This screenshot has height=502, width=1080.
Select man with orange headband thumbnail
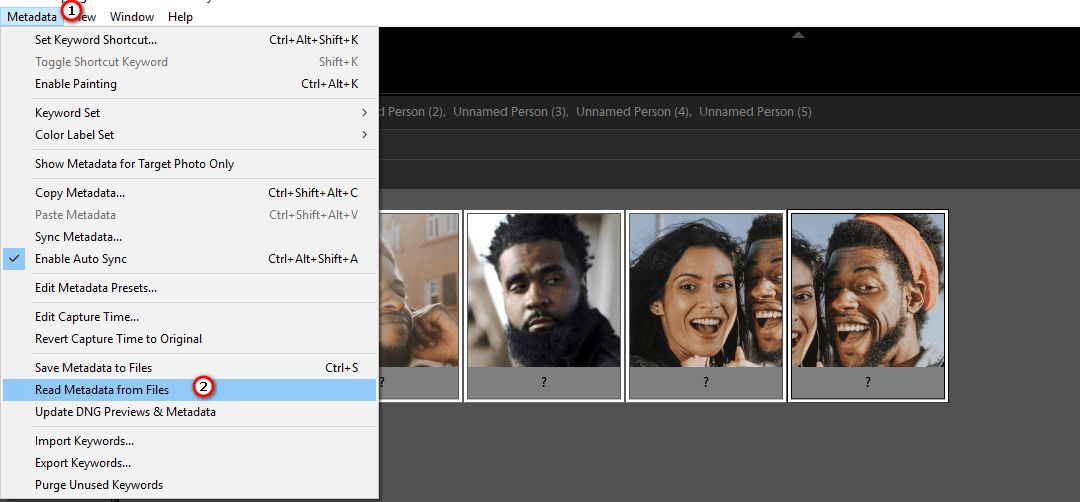pos(867,290)
